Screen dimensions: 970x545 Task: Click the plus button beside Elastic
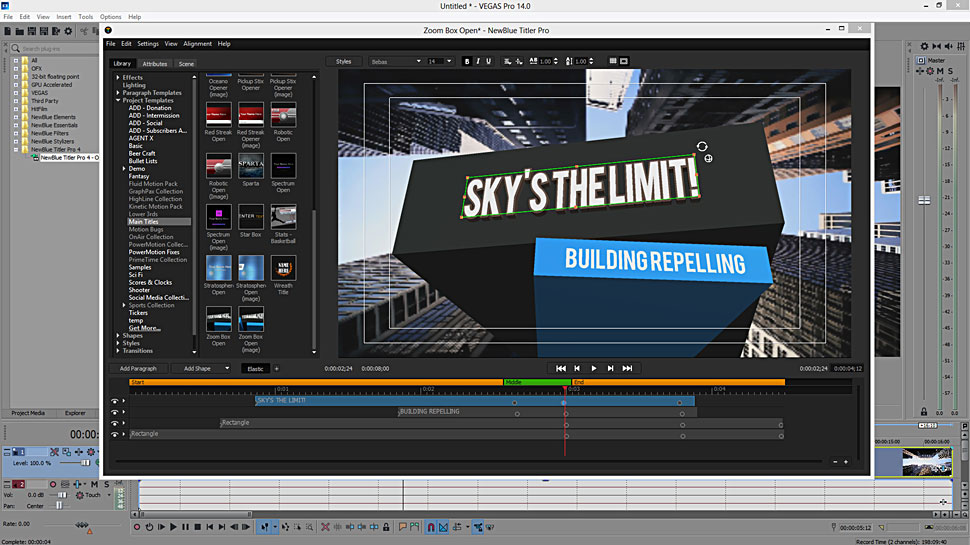coord(277,369)
